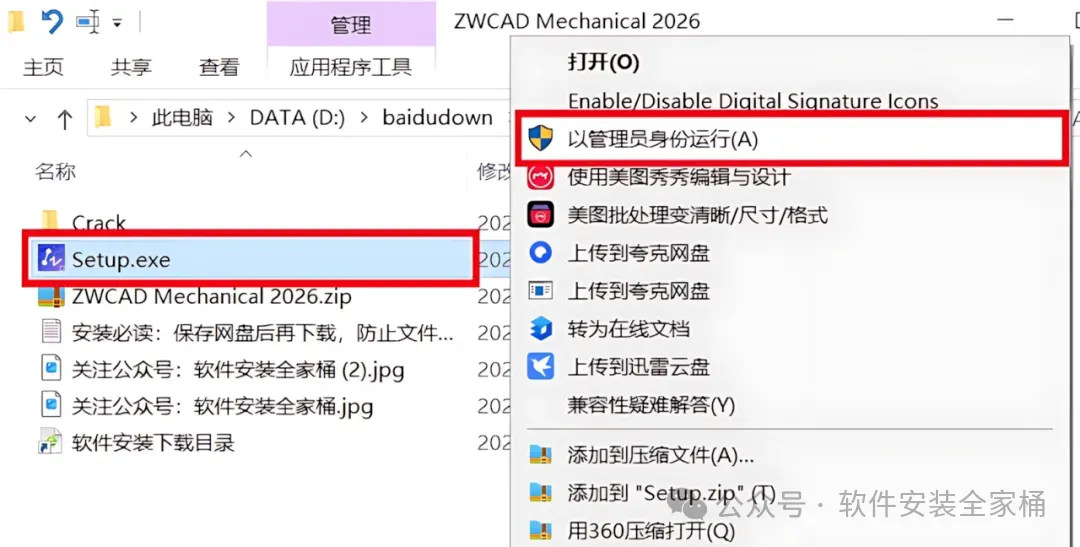
Task: Click the convert to online document icon
Action: point(541,329)
